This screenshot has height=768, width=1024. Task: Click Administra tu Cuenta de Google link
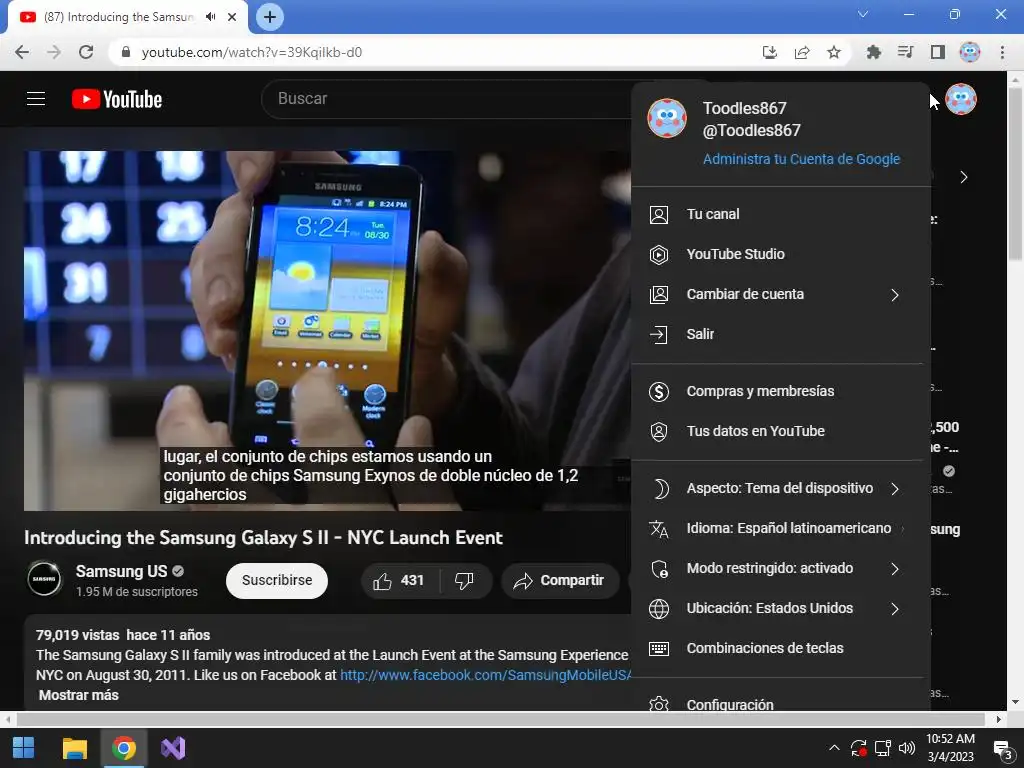(x=801, y=159)
